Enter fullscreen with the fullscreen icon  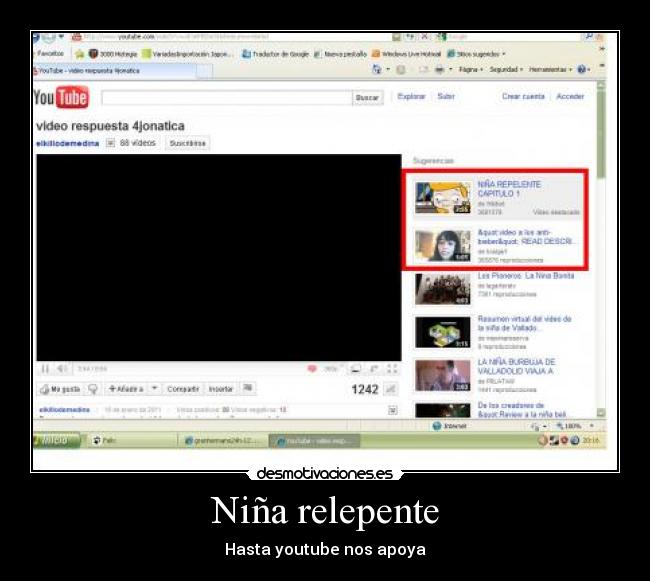(392, 369)
